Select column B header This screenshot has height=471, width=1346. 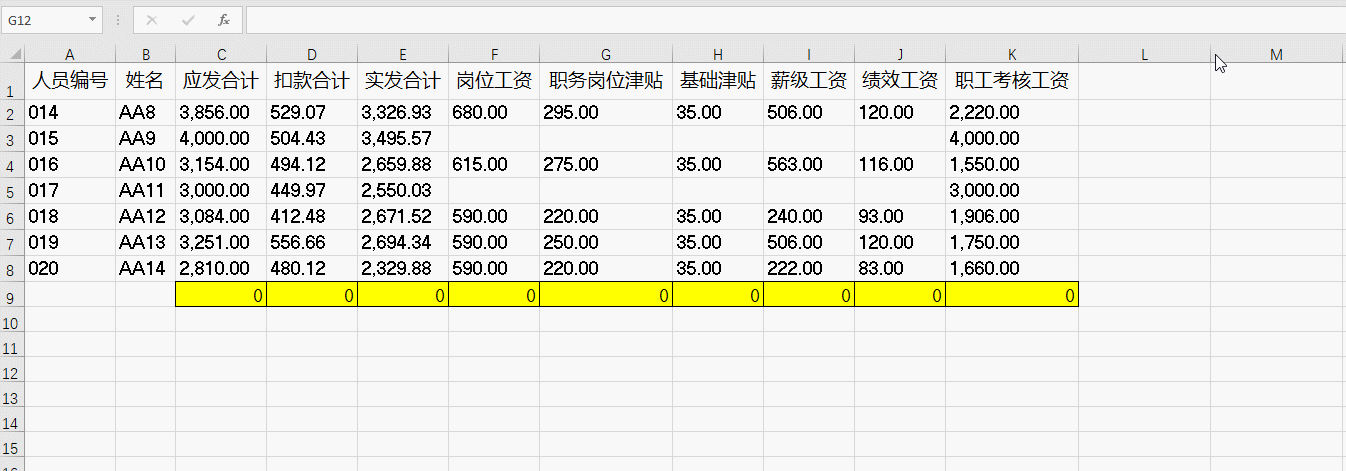145,54
